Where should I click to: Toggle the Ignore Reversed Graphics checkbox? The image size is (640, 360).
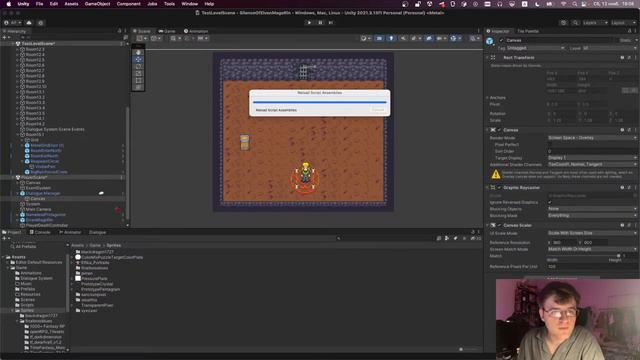(549, 202)
